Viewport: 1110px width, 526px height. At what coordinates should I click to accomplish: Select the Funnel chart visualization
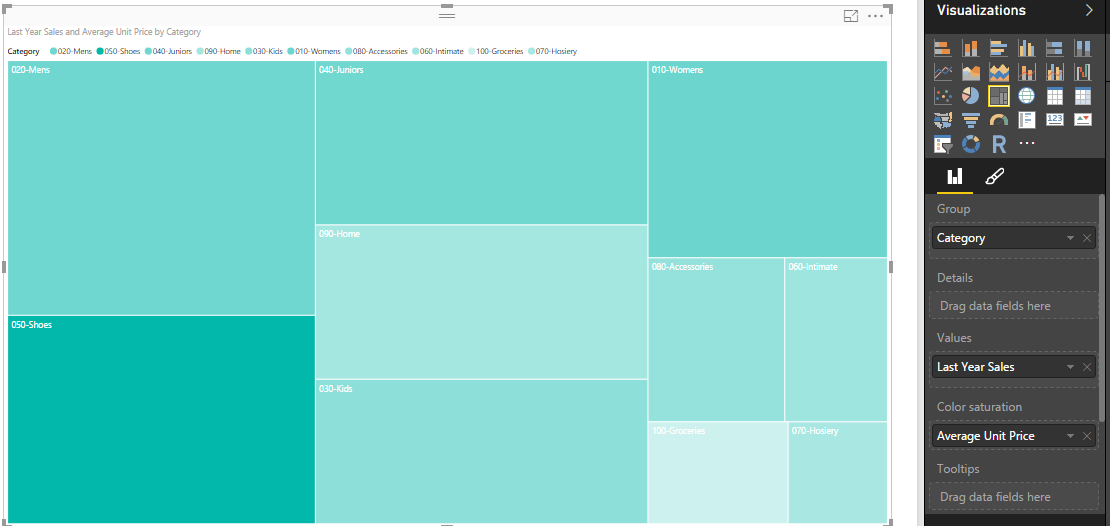pyautogui.click(x=971, y=120)
